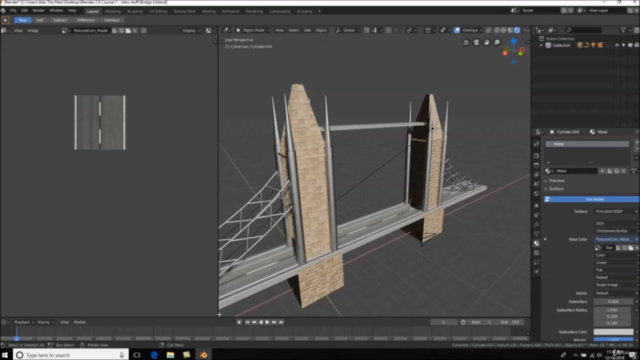The image size is (640, 360).
Task: Open image file browser in Base Color
Action: point(631,248)
